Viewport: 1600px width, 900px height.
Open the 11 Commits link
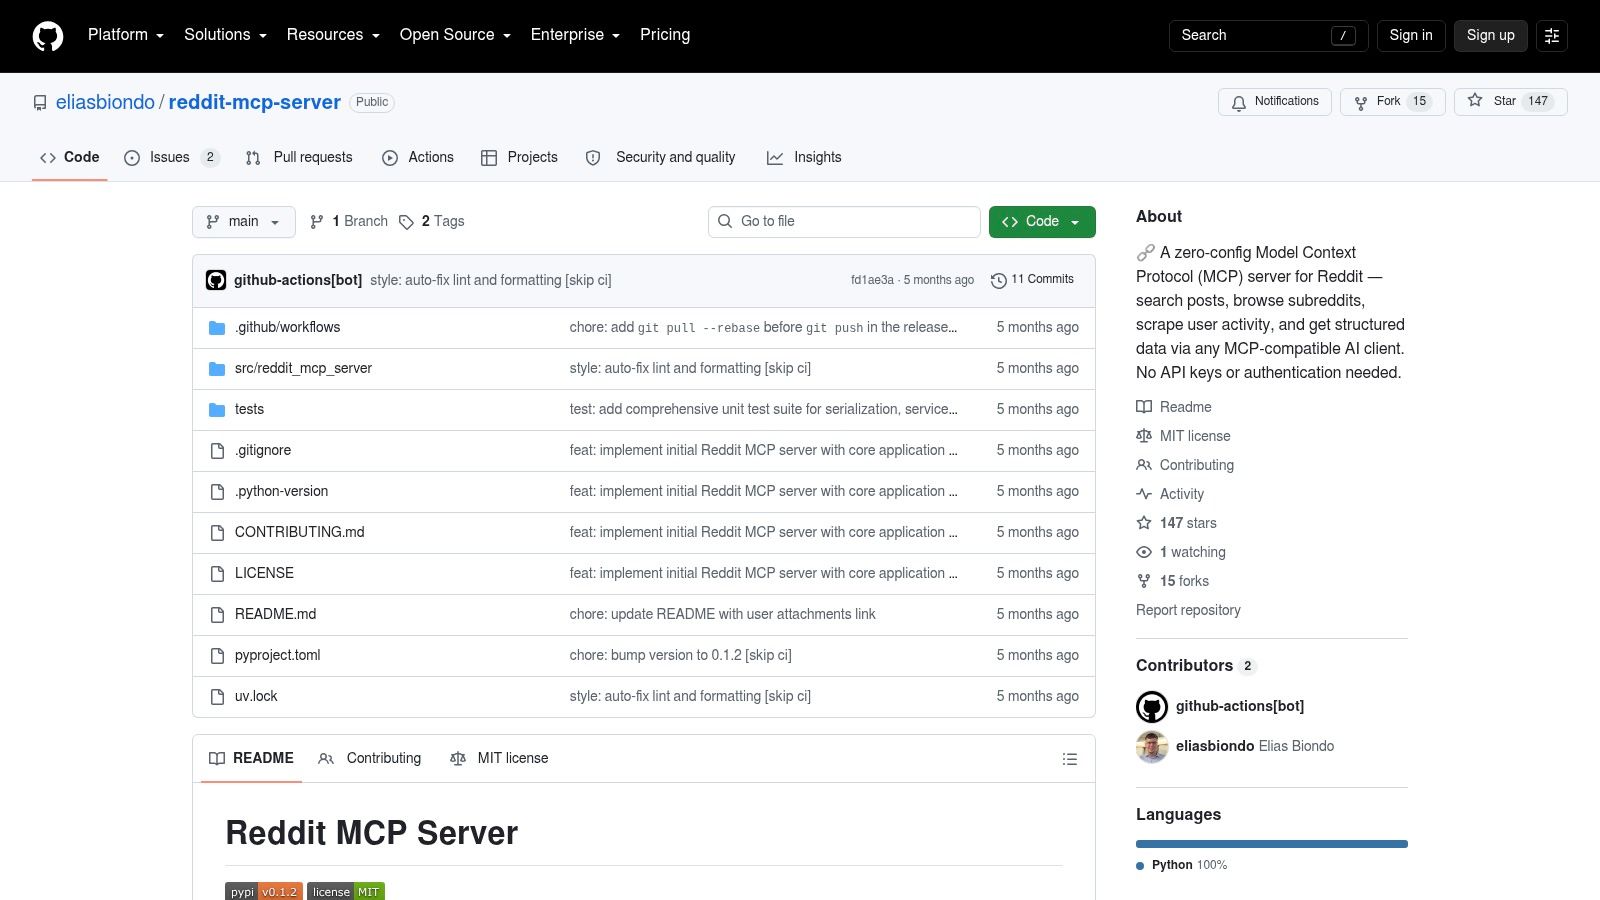click(x=1032, y=280)
